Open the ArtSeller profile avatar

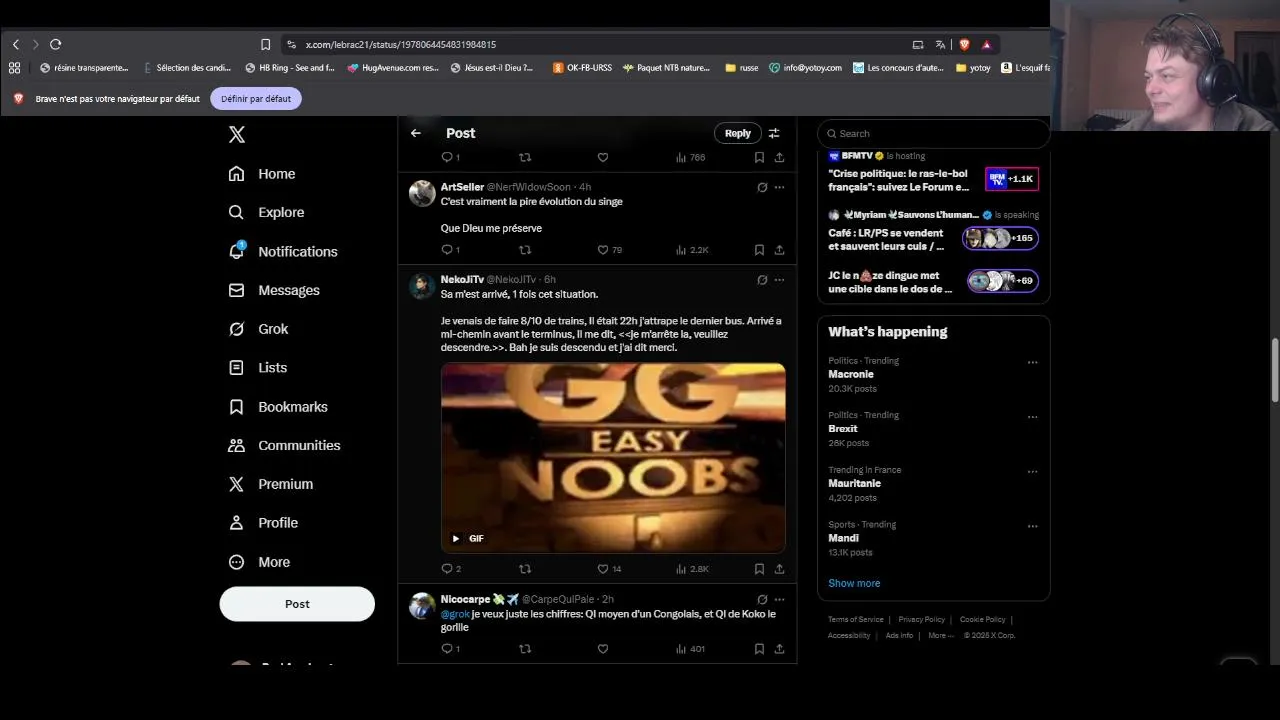[422, 193]
